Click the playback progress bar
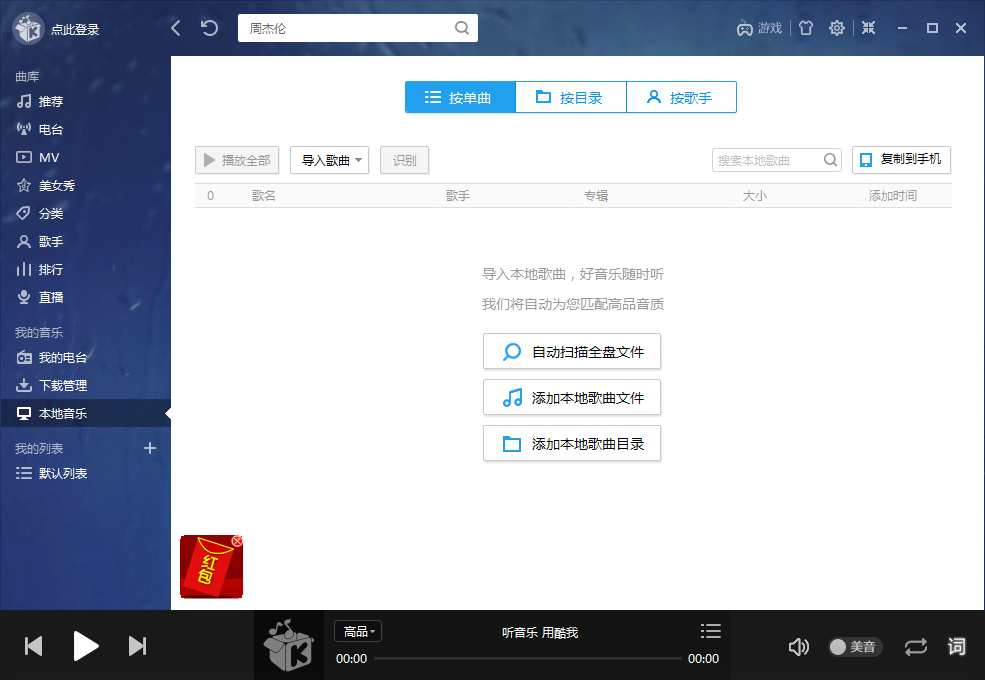This screenshot has width=985, height=680. (528, 659)
